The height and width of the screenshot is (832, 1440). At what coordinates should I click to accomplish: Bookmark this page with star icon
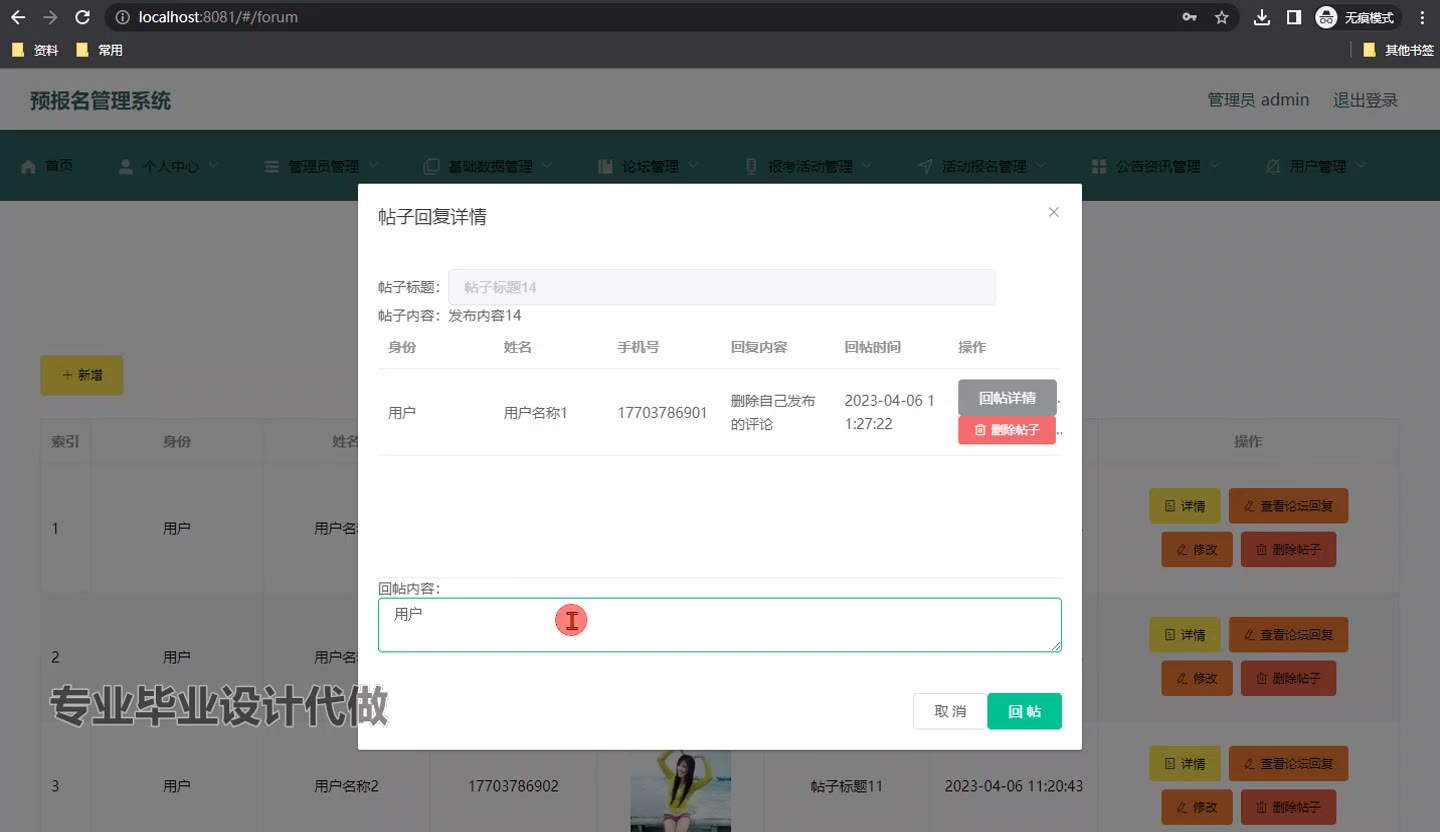click(1221, 17)
